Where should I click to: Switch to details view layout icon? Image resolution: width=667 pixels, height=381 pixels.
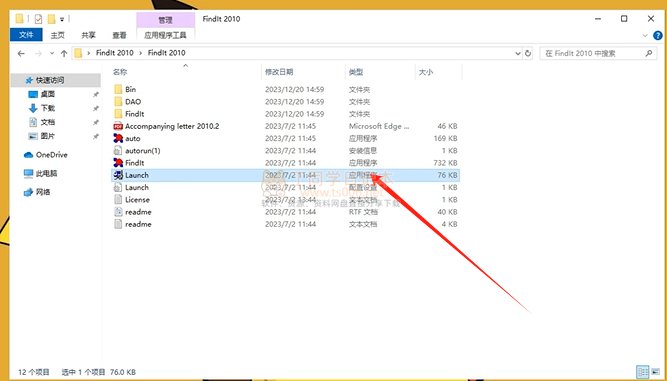pos(643,371)
